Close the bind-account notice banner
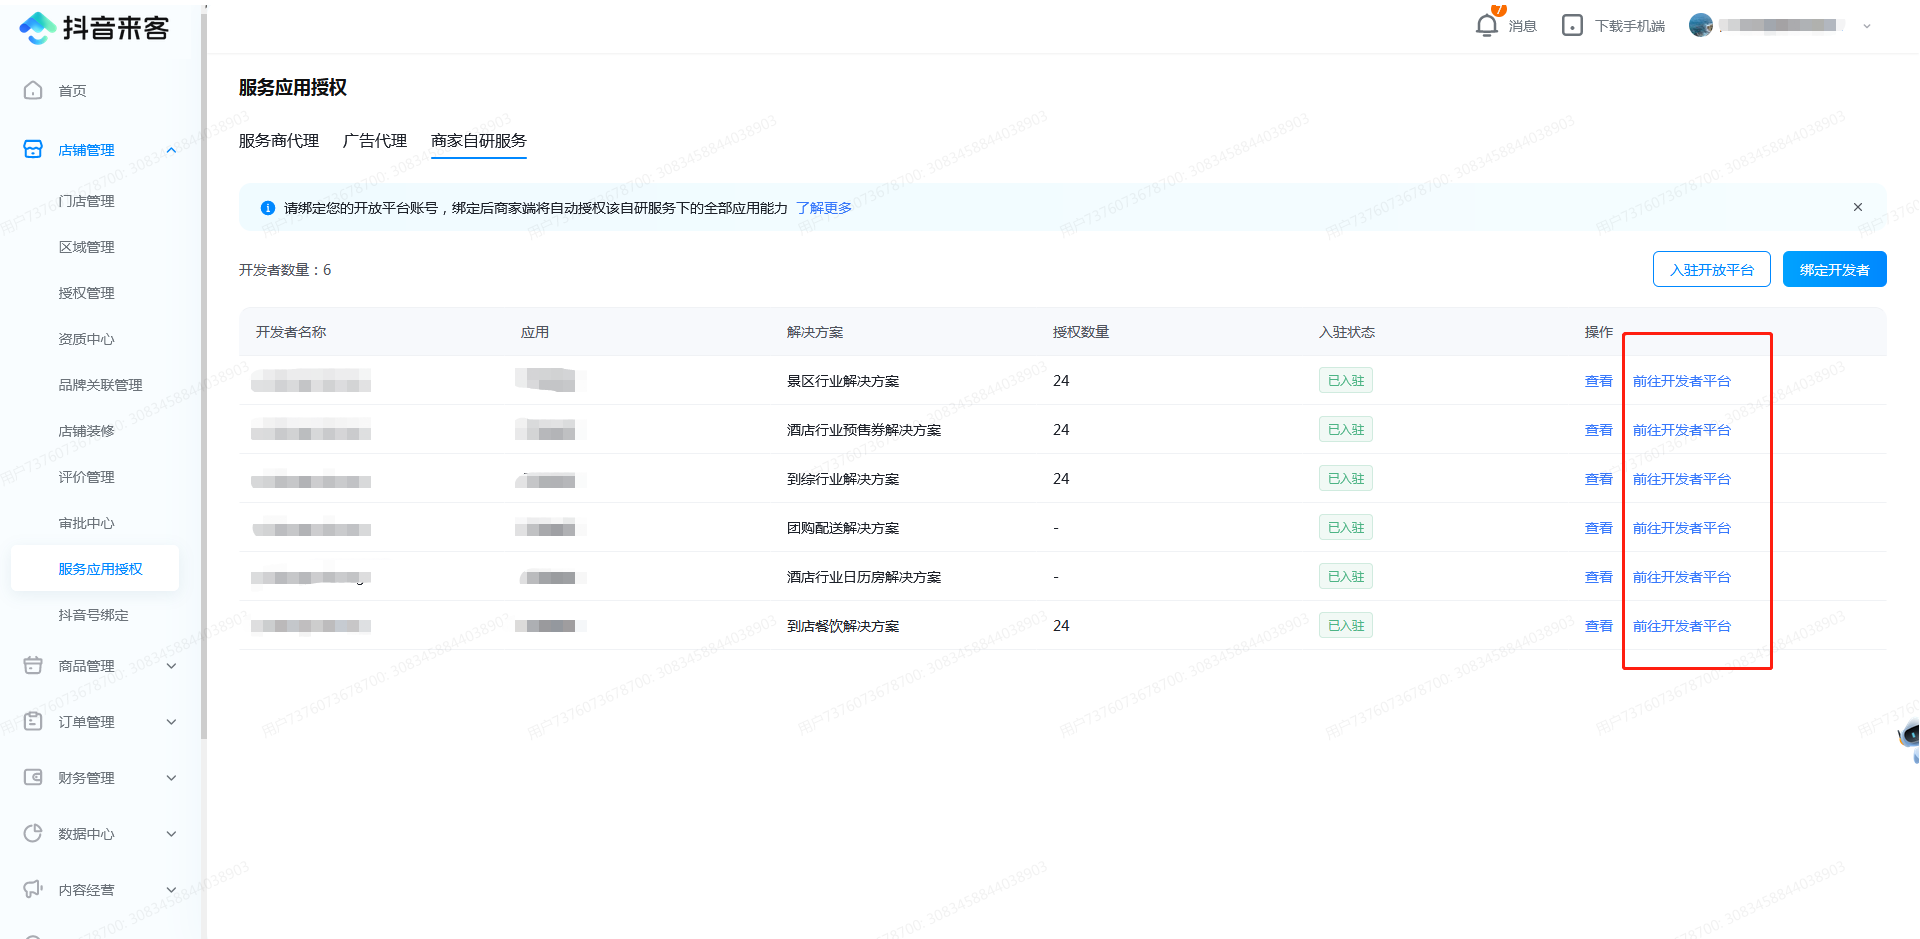 1858,207
